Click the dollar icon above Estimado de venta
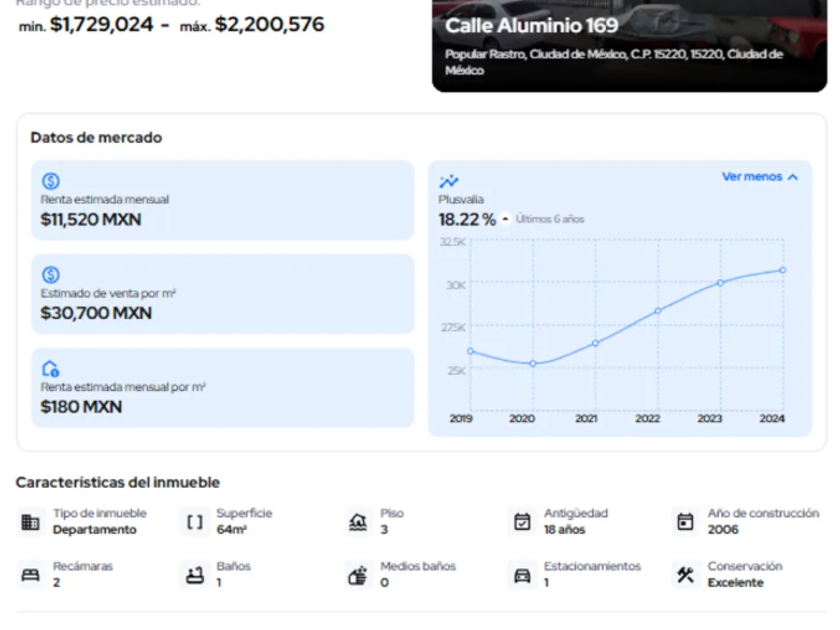 click(51, 275)
